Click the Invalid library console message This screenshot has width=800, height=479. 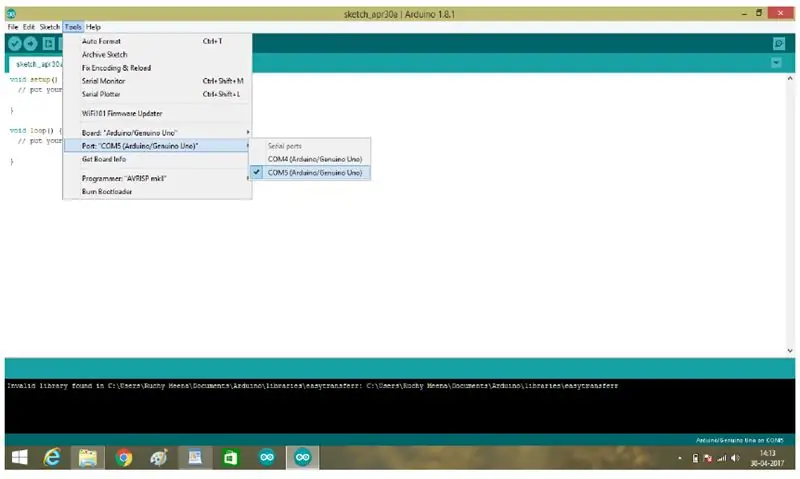coord(312,386)
